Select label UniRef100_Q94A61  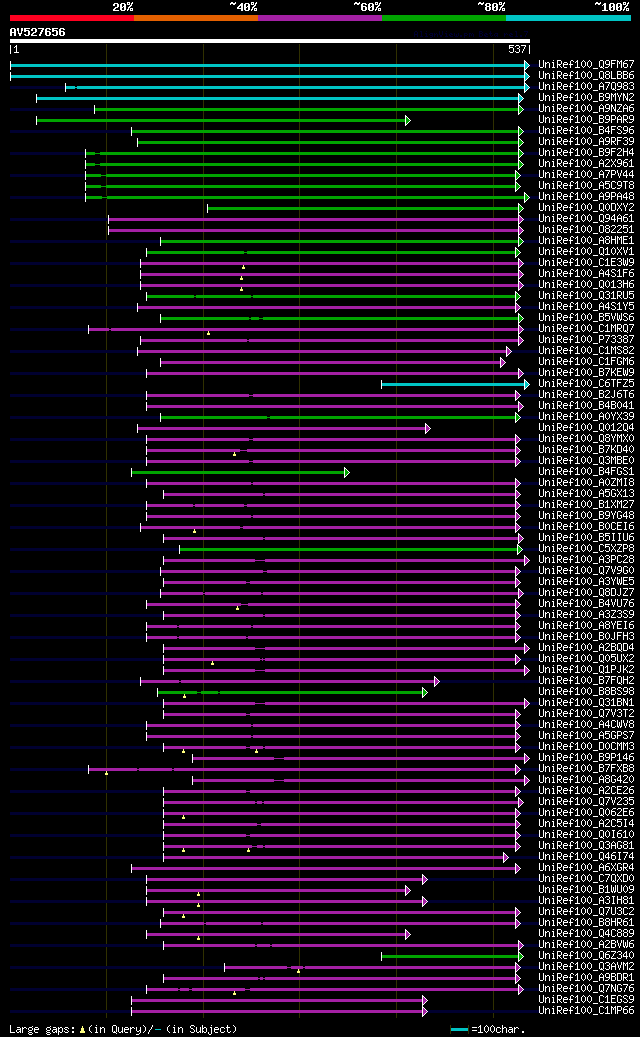(586, 219)
